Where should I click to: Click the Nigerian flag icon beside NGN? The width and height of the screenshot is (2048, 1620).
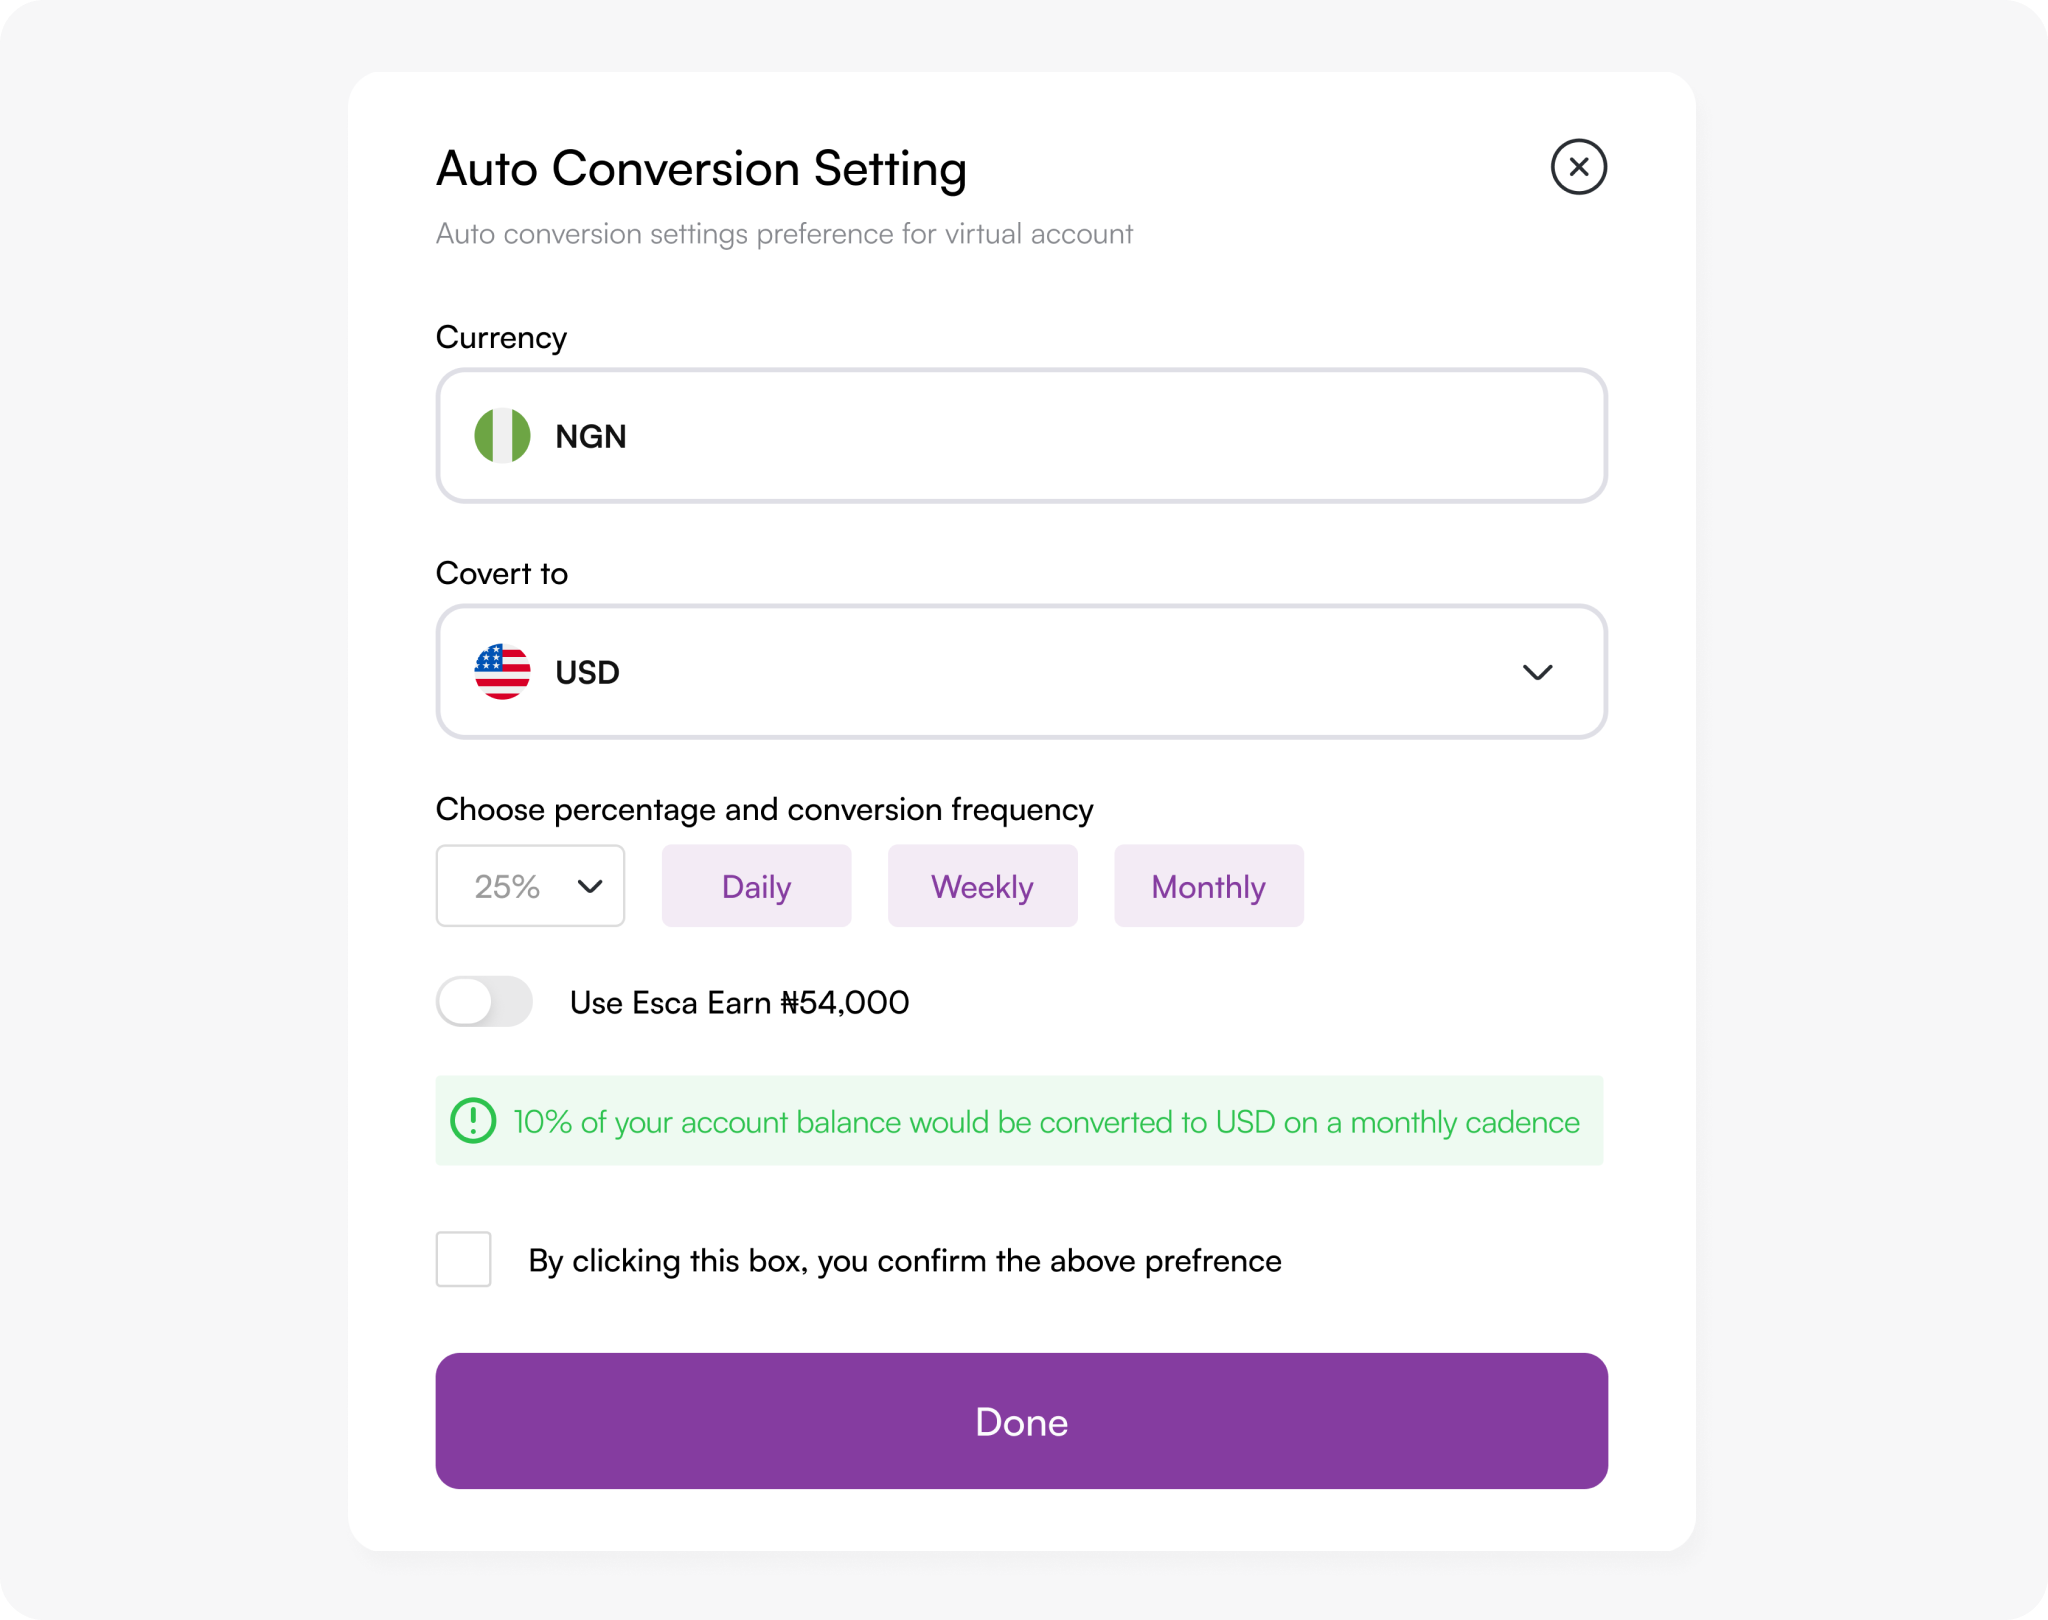504,436
